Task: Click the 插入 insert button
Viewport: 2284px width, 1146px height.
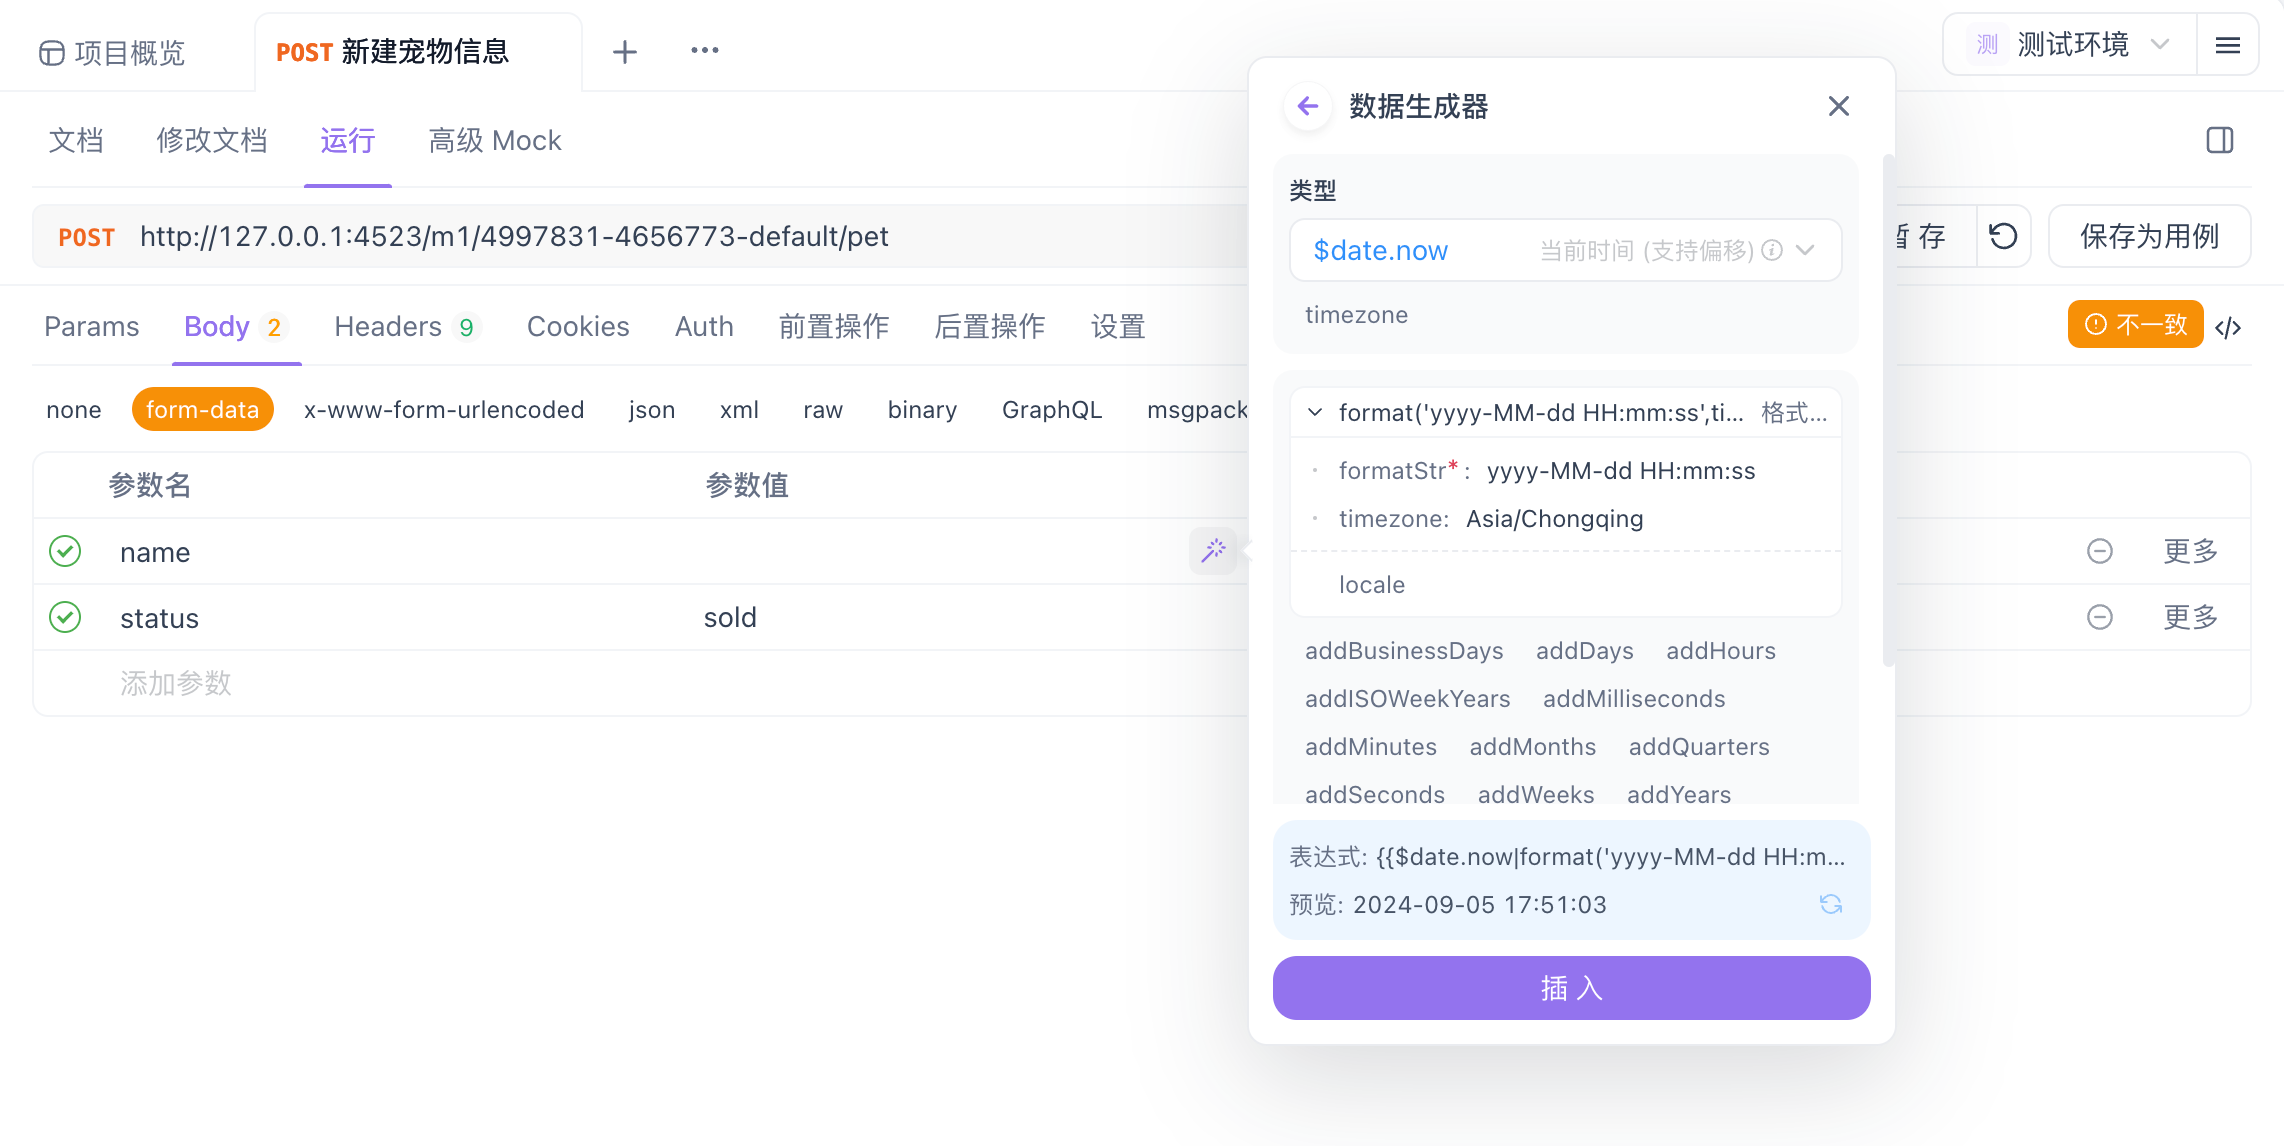Action: click(x=1571, y=988)
